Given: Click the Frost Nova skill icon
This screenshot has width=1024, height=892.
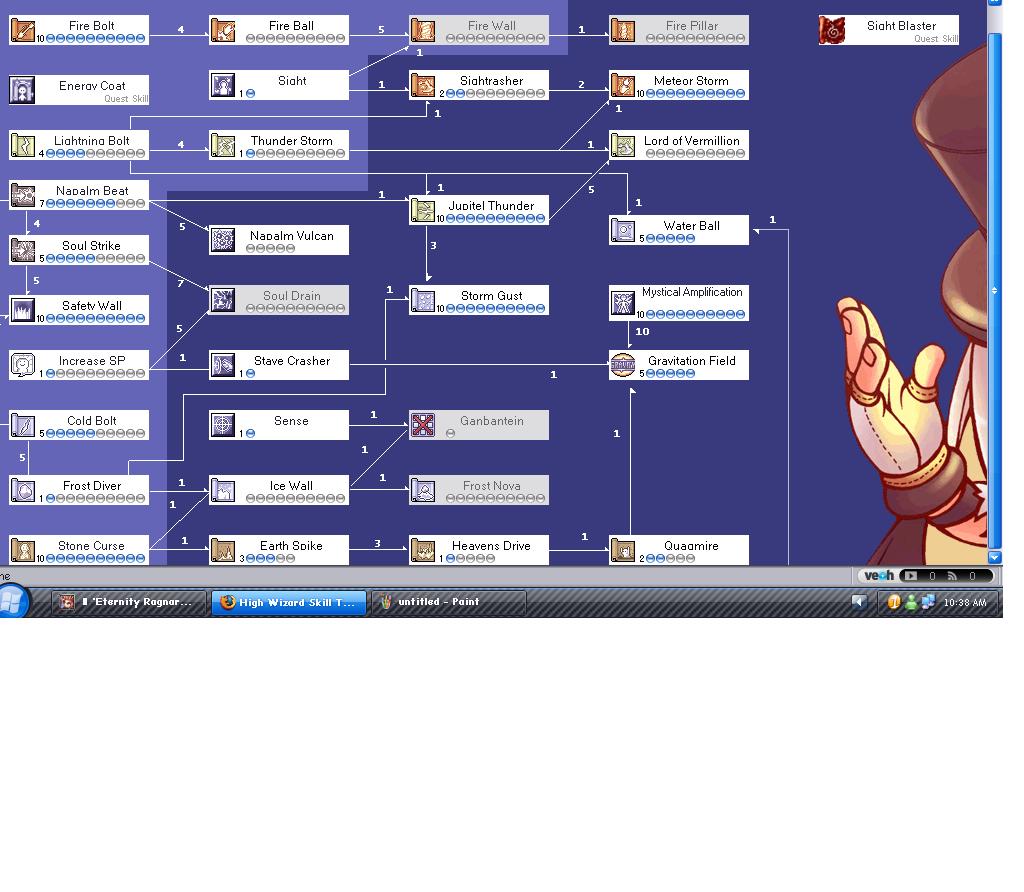Looking at the screenshot, I should pos(423,490).
